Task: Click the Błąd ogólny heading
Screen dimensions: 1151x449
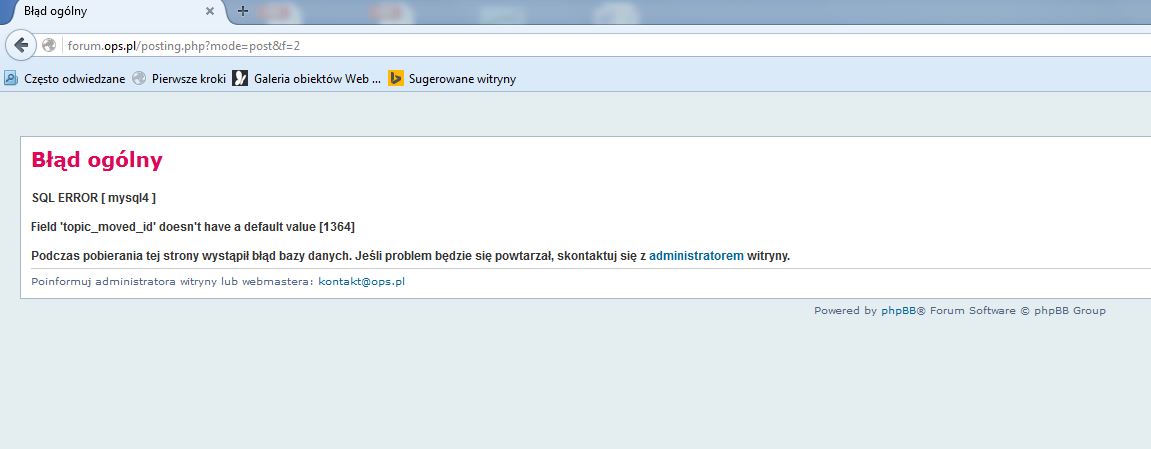Action: point(97,160)
